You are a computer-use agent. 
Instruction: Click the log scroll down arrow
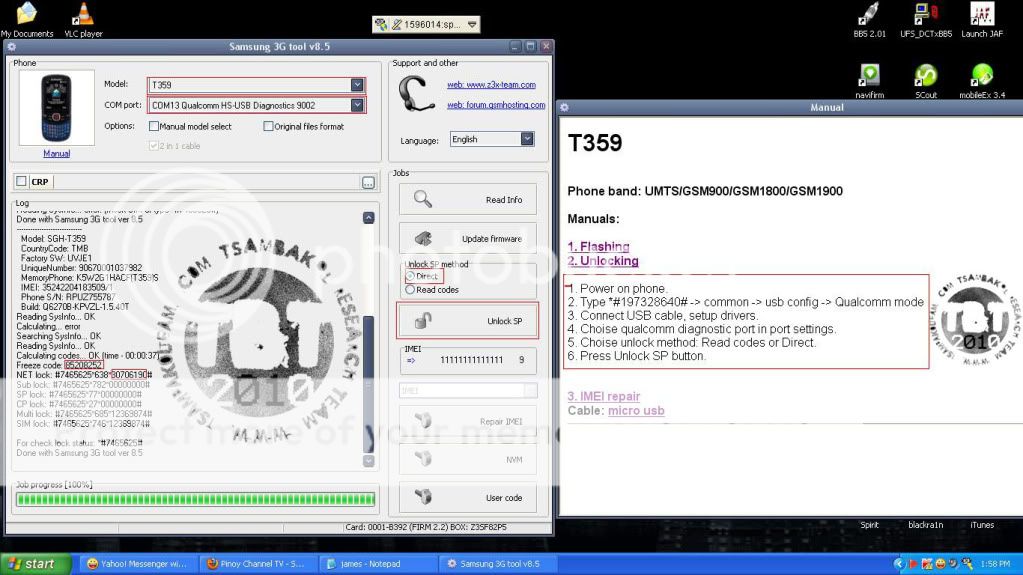[x=369, y=461]
